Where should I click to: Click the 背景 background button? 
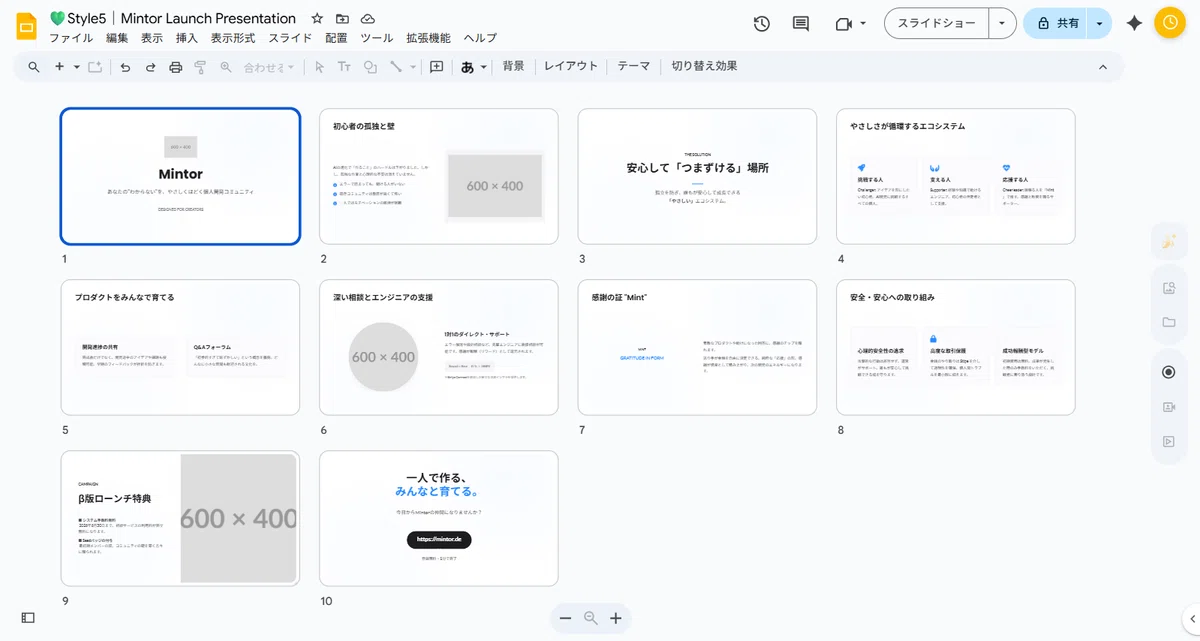pos(513,67)
